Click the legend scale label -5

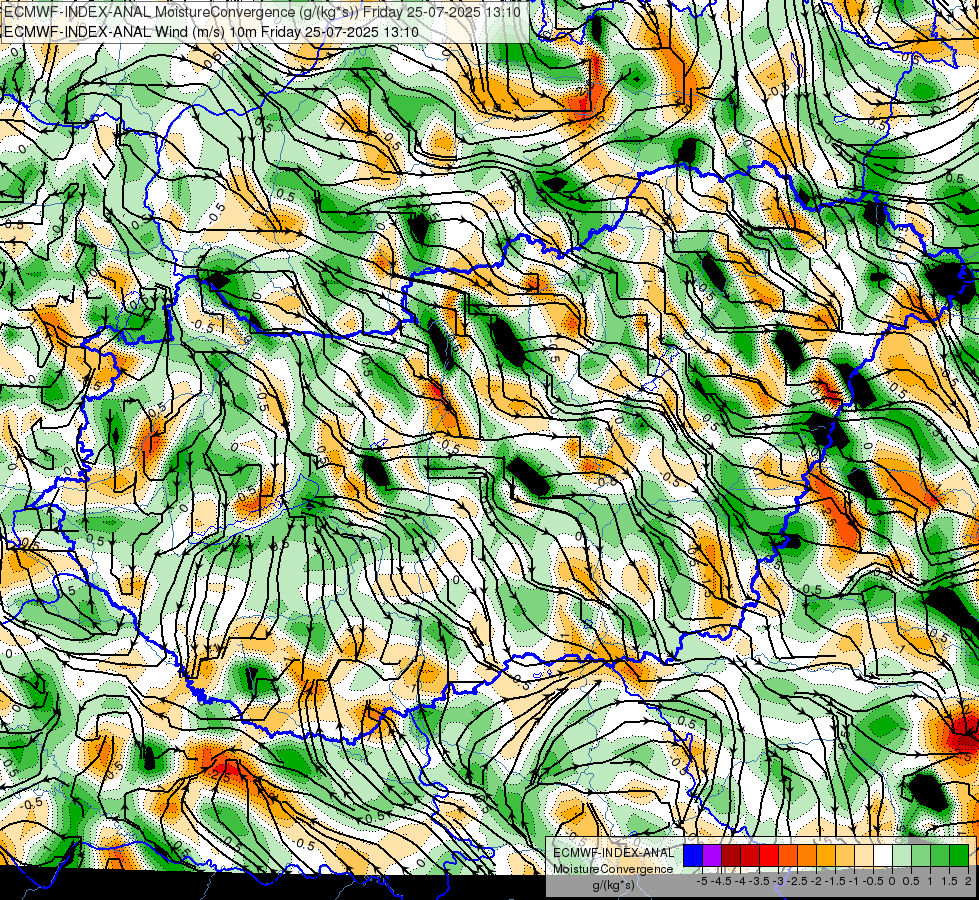coord(702,881)
